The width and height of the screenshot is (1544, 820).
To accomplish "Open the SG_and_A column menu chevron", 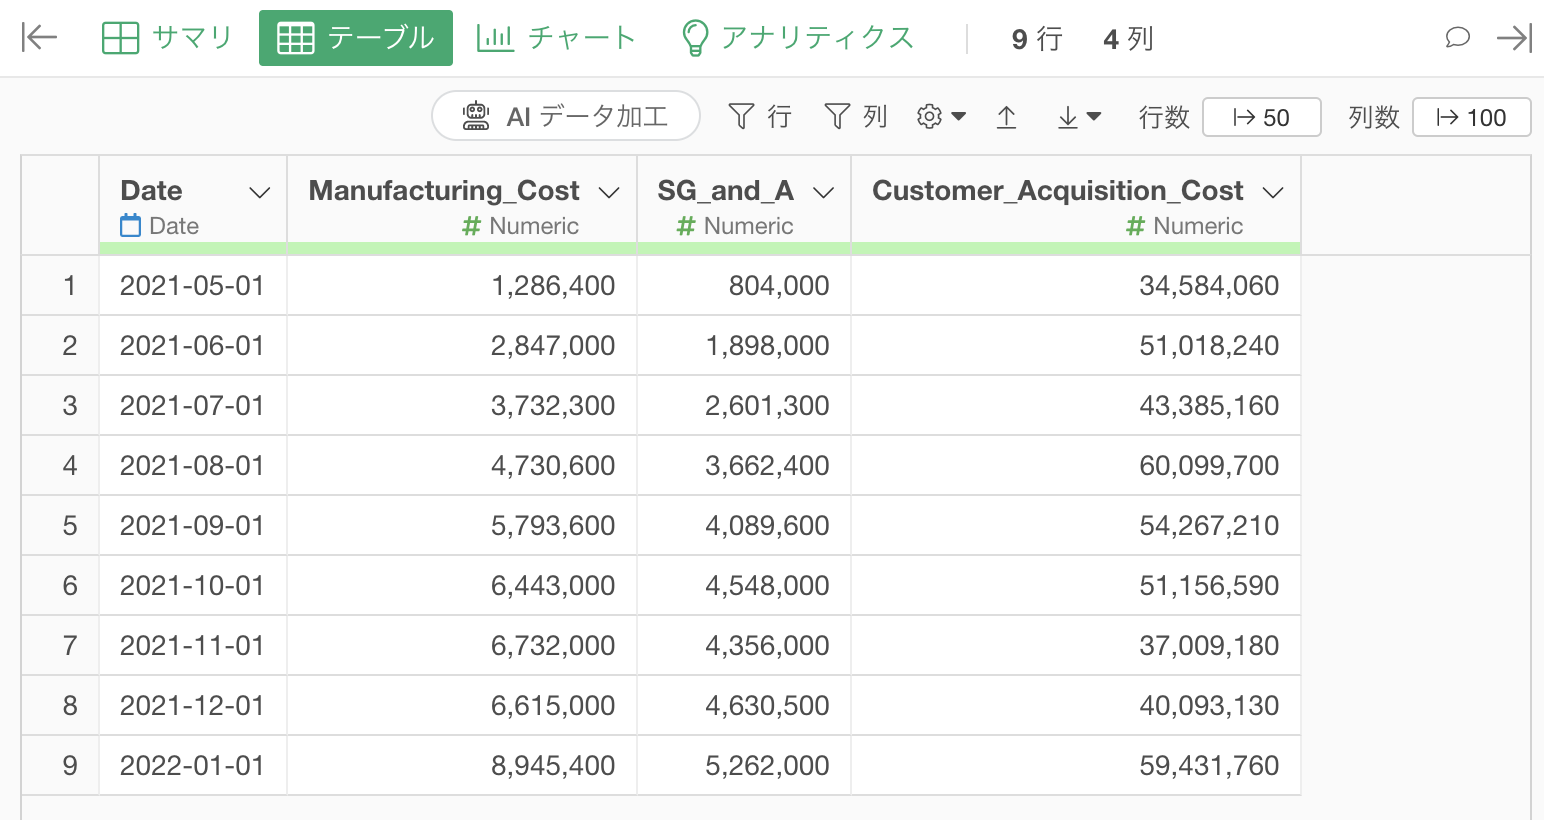I will [x=824, y=192].
